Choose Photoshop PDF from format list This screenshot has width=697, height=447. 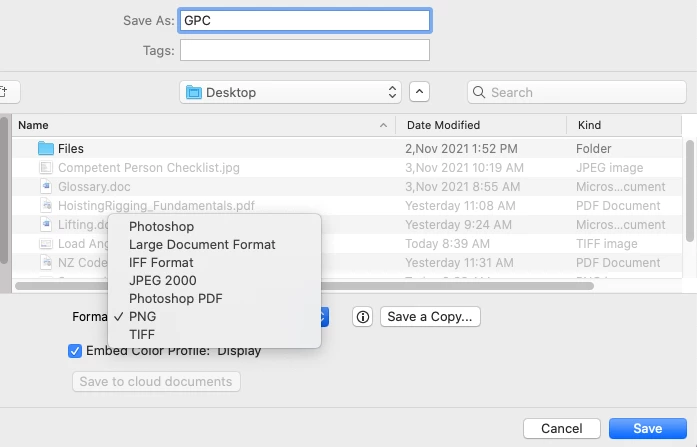pos(175,298)
